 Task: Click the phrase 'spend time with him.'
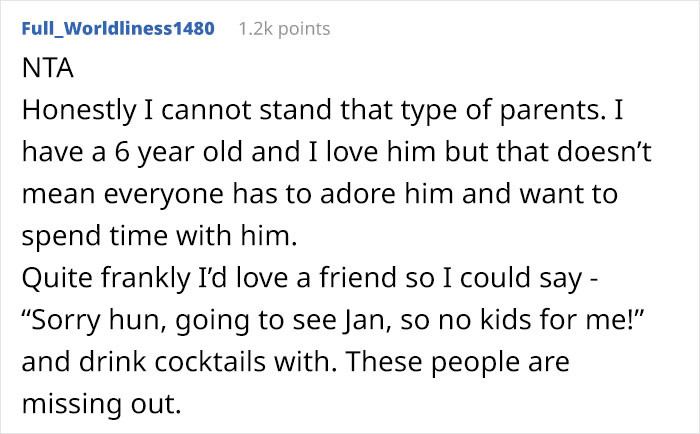click(159, 236)
